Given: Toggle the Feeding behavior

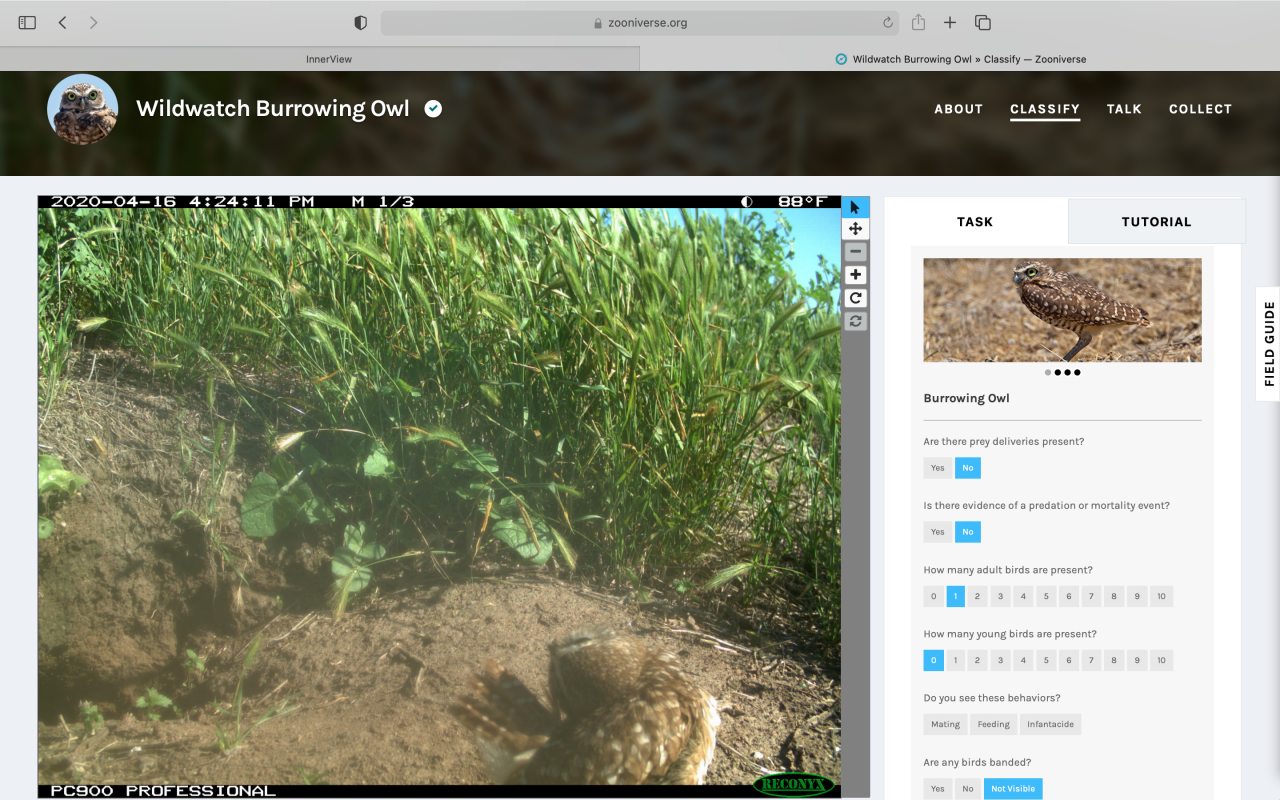Looking at the screenshot, I should pos(994,724).
